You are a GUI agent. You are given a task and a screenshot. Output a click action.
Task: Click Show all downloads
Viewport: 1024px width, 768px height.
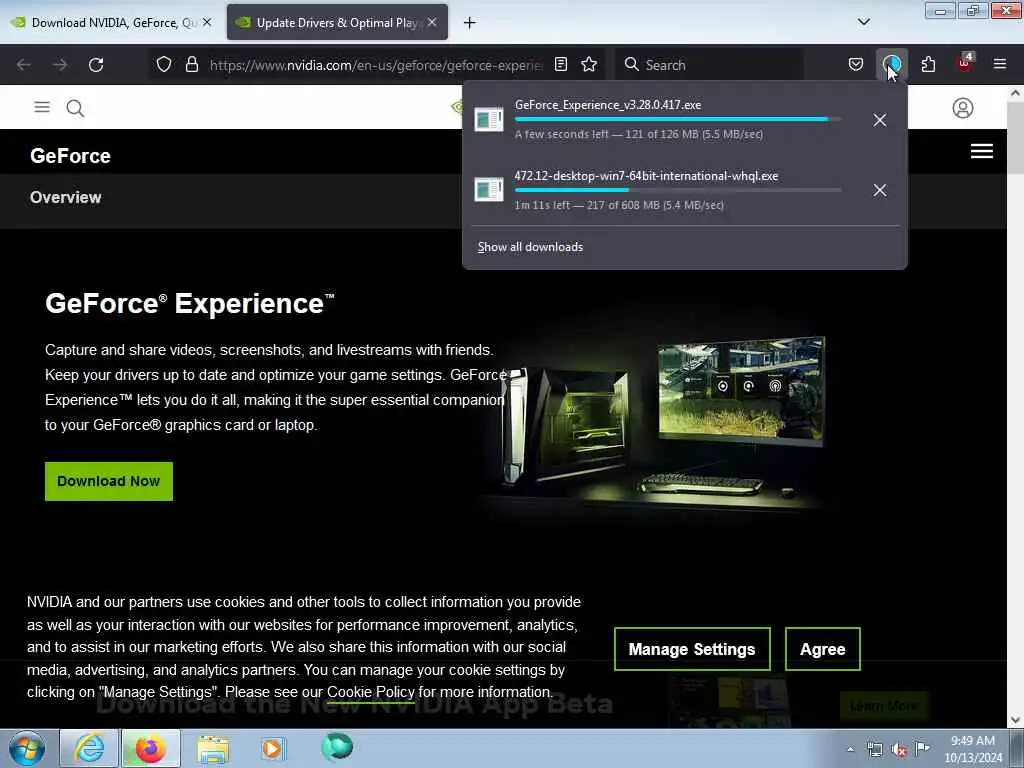pos(530,247)
